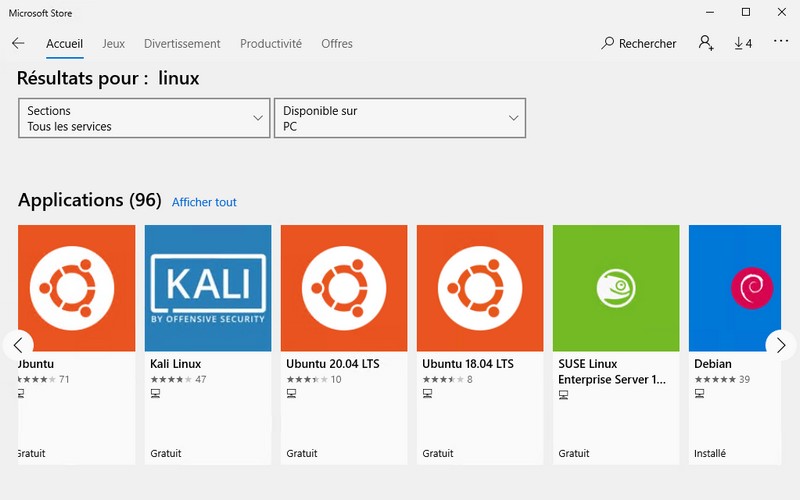Click the SUSE Linux chameleon logo

pyautogui.click(x=615, y=288)
